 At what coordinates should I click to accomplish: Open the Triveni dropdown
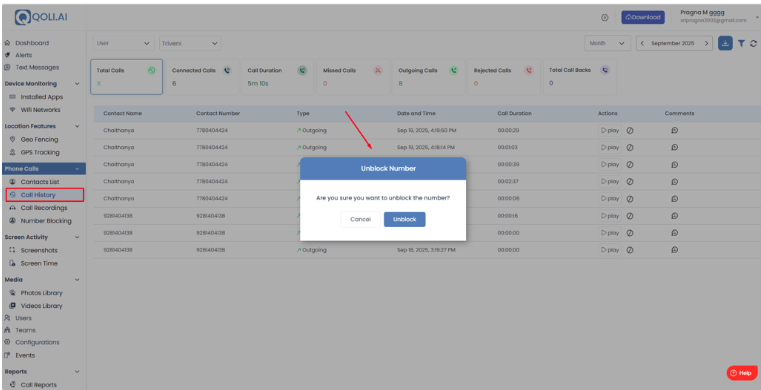(190, 43)
